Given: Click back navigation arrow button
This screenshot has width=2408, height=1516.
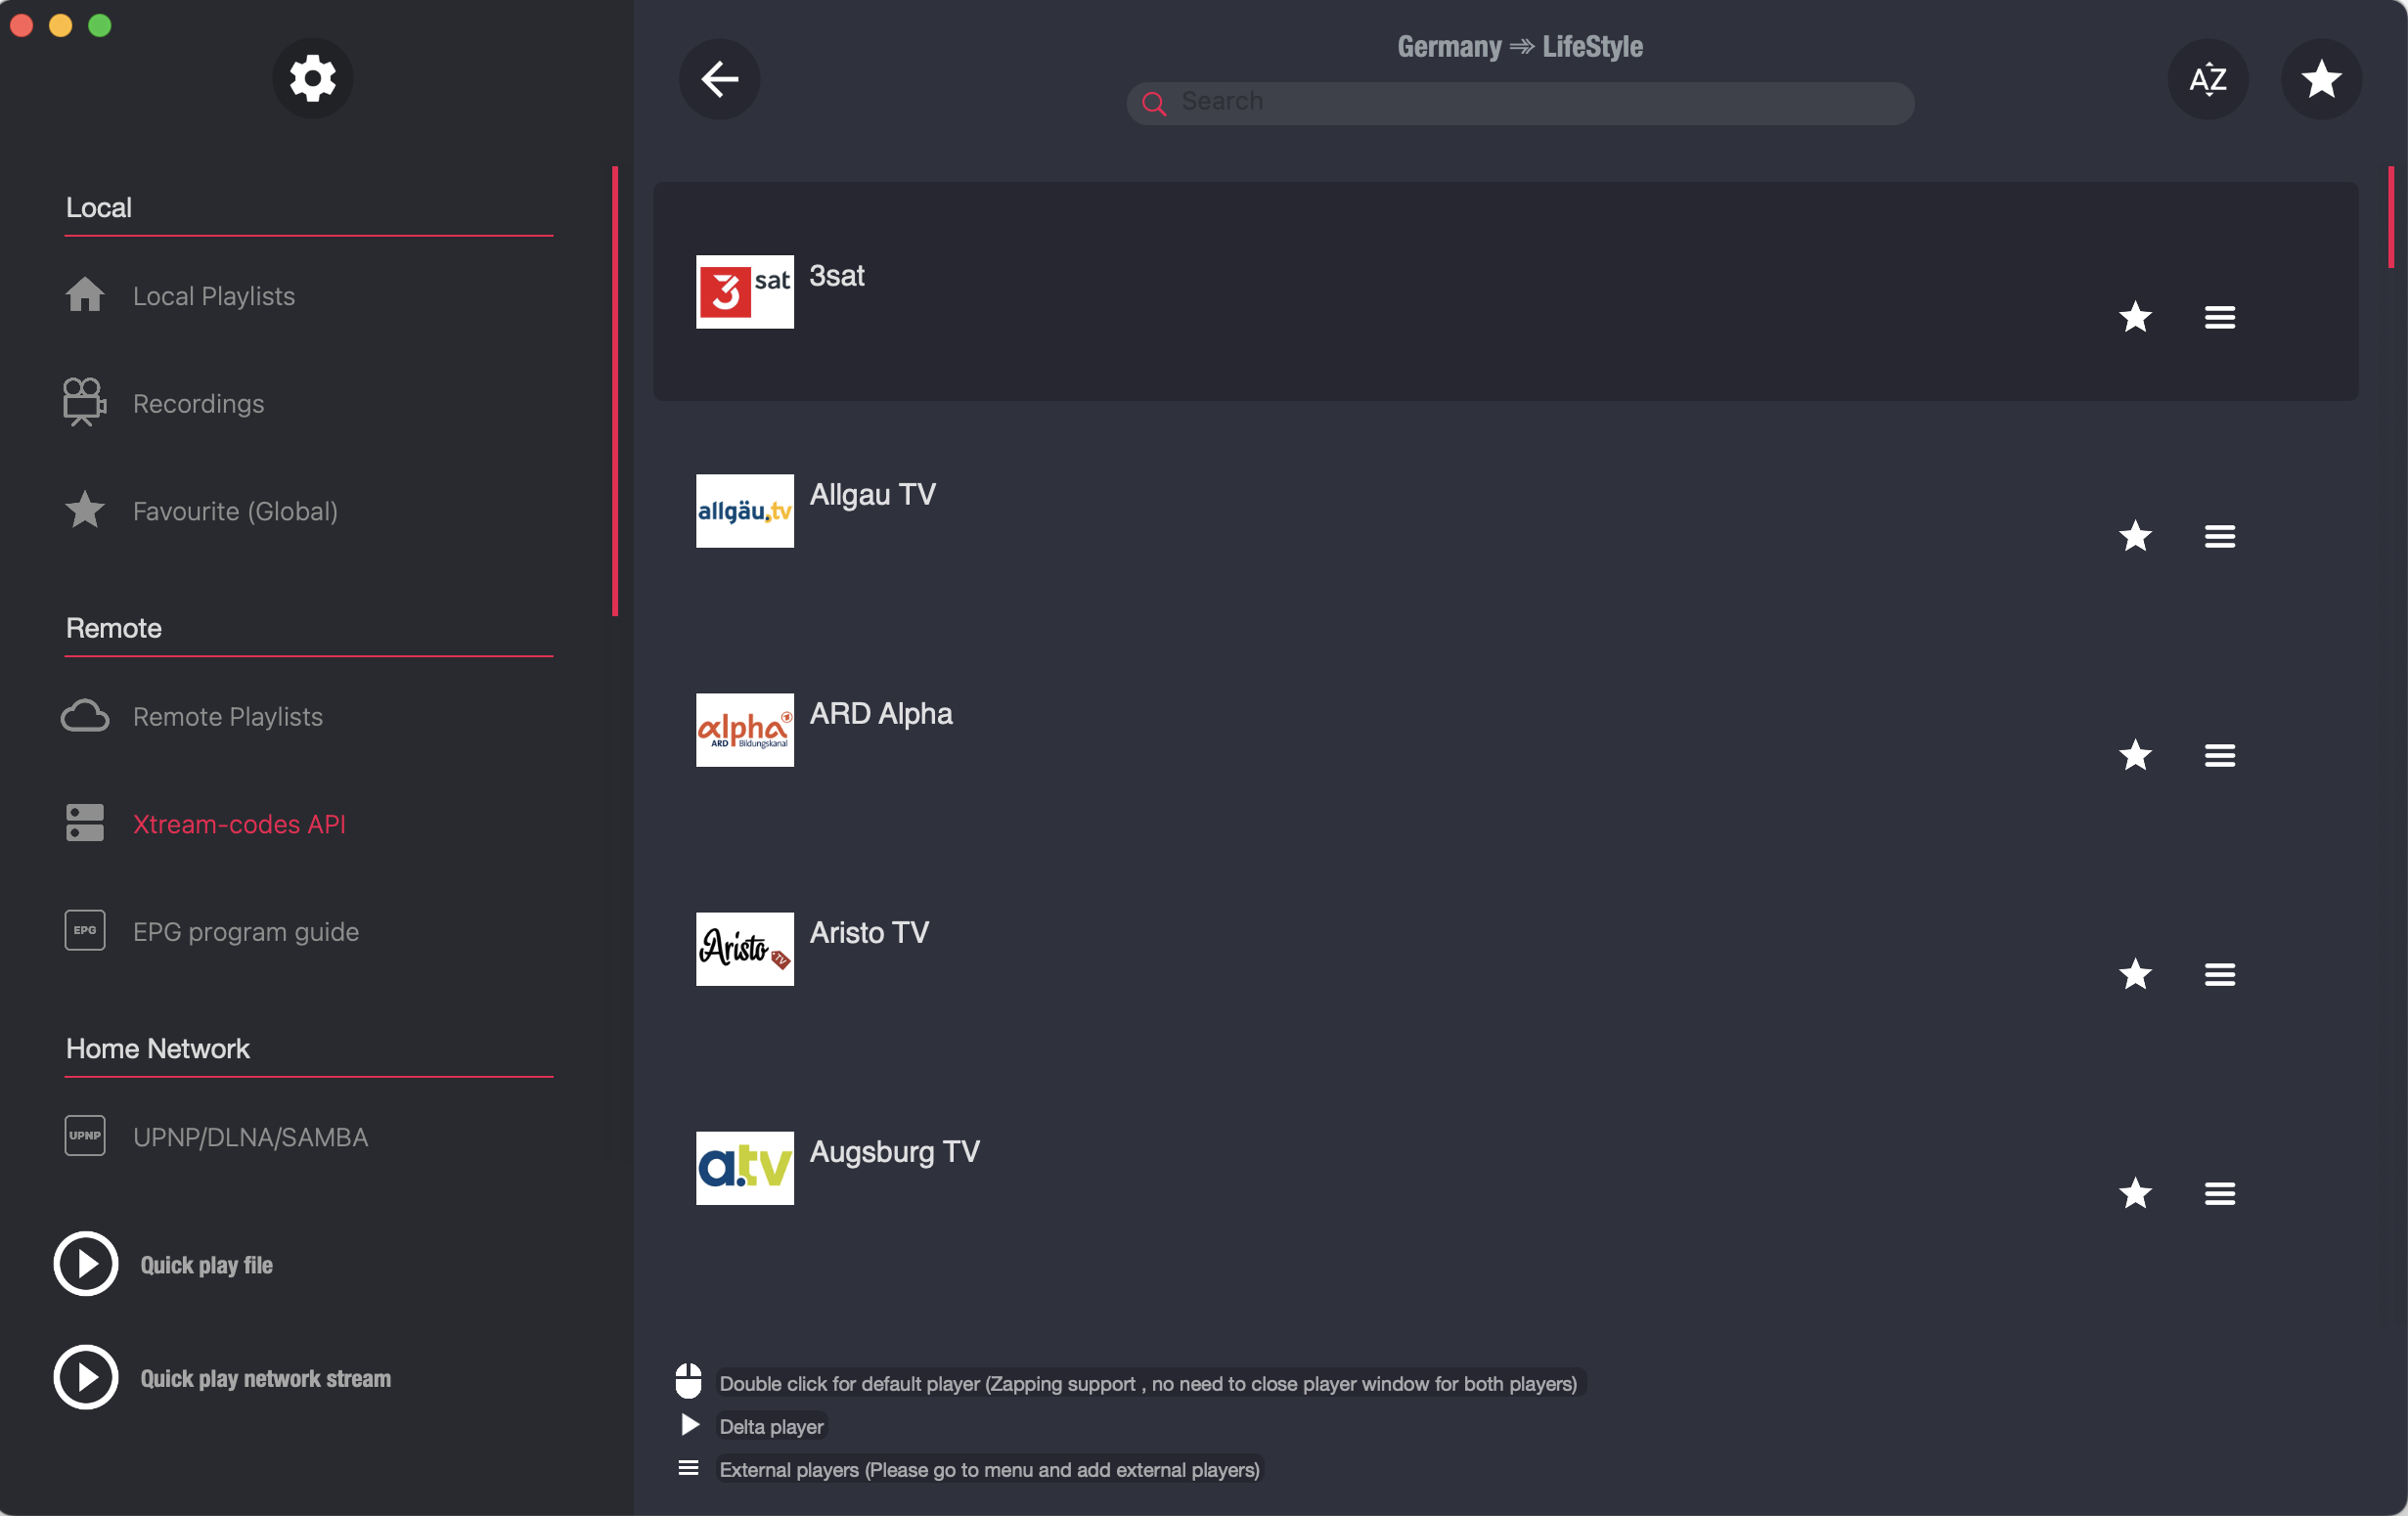Looking at the screenshot, I should pos(720,77).
